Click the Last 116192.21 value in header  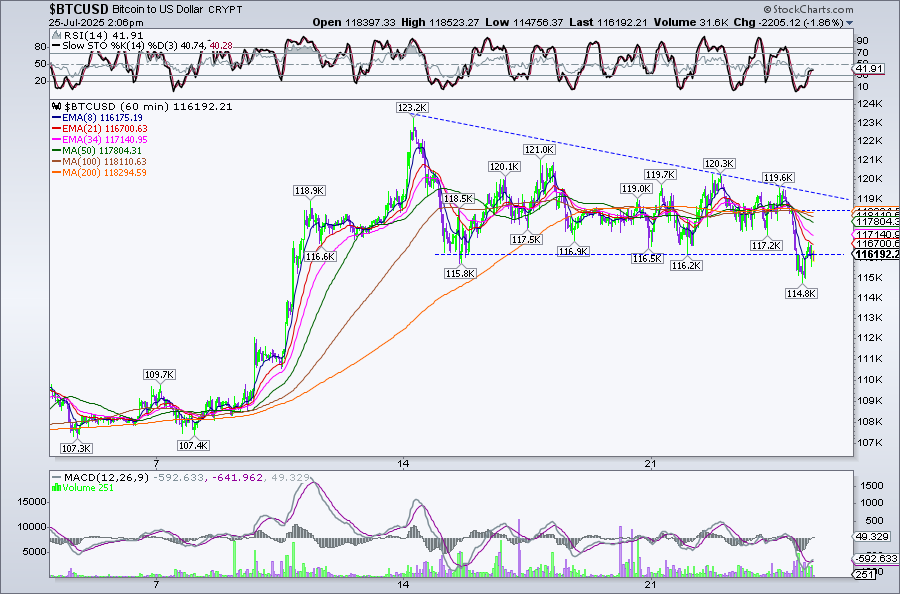pyautogui.click(x=608, y=23)
